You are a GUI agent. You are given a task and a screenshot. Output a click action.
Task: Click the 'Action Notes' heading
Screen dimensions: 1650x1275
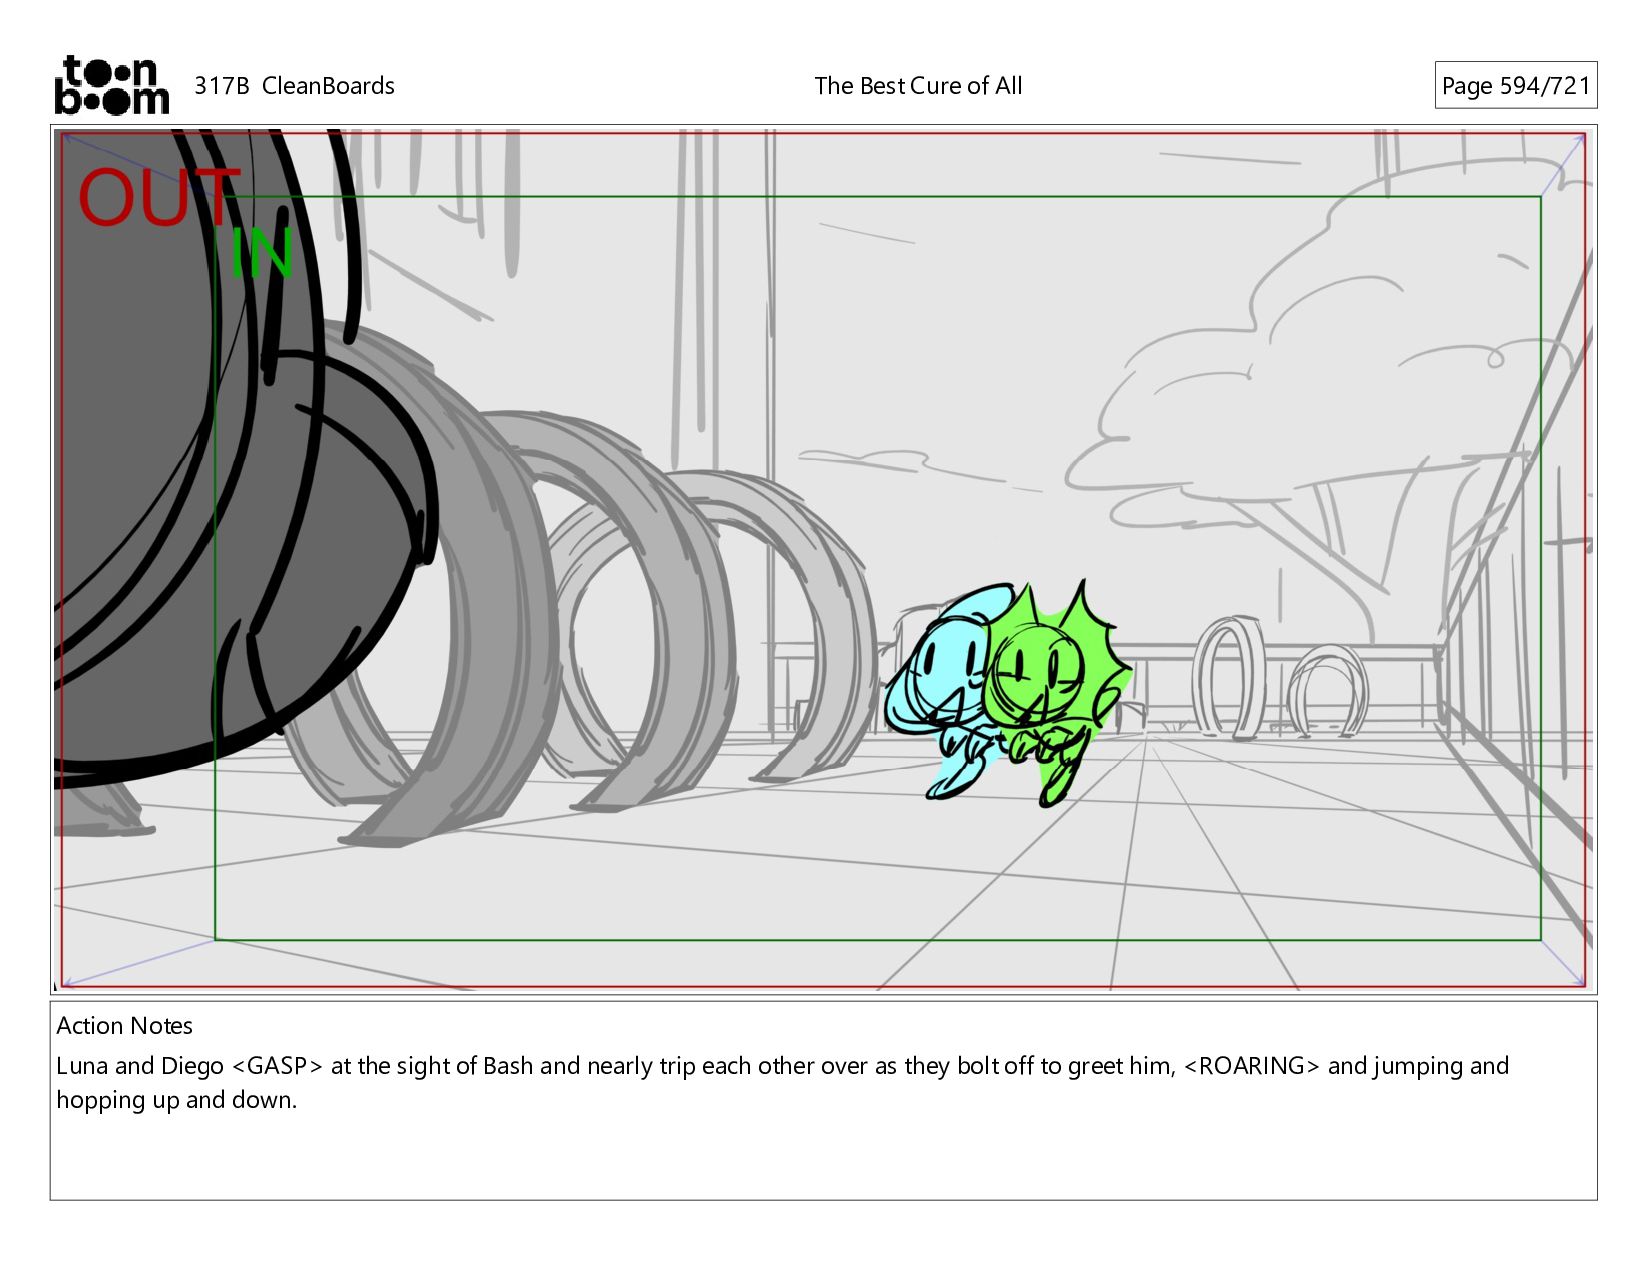pyautogui.click(x=124, y=1025)
